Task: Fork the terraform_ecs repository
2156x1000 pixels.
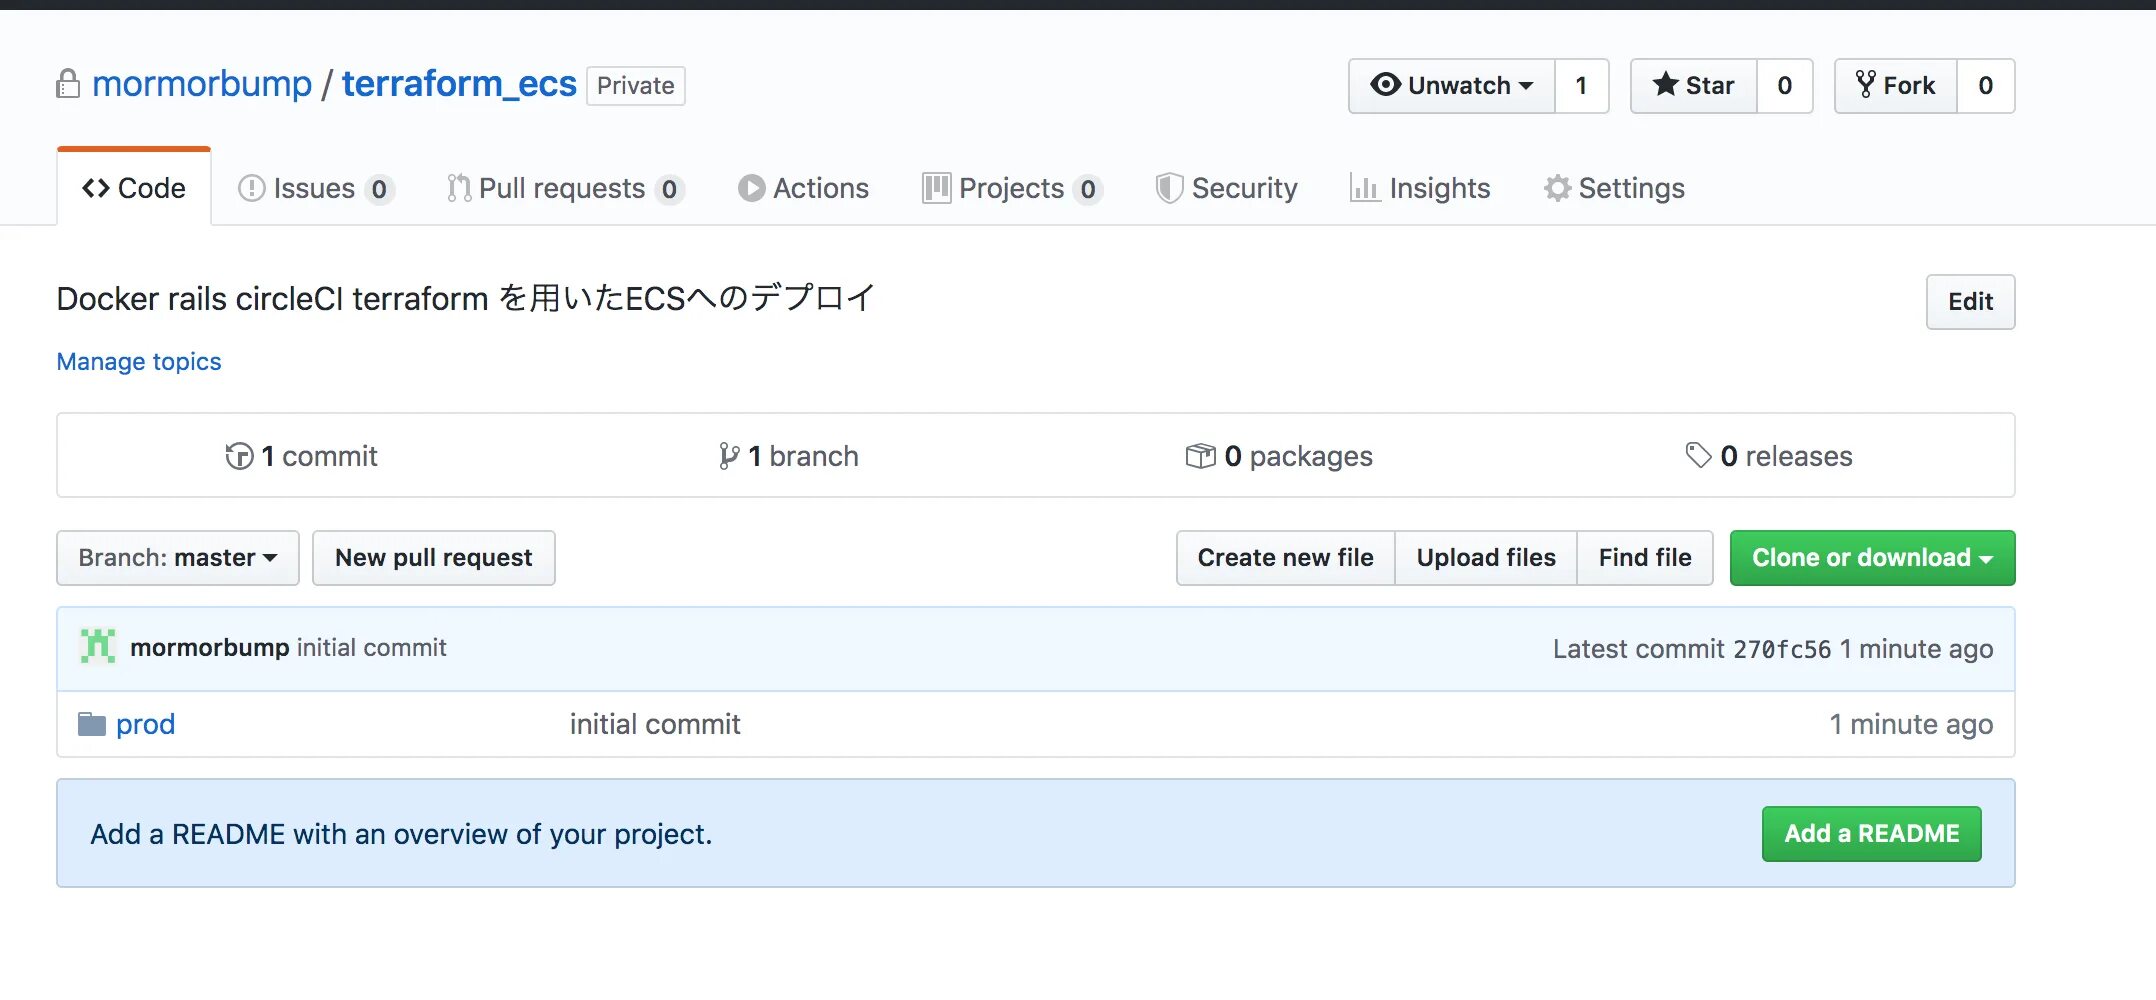Action: tap(1896, 86)
